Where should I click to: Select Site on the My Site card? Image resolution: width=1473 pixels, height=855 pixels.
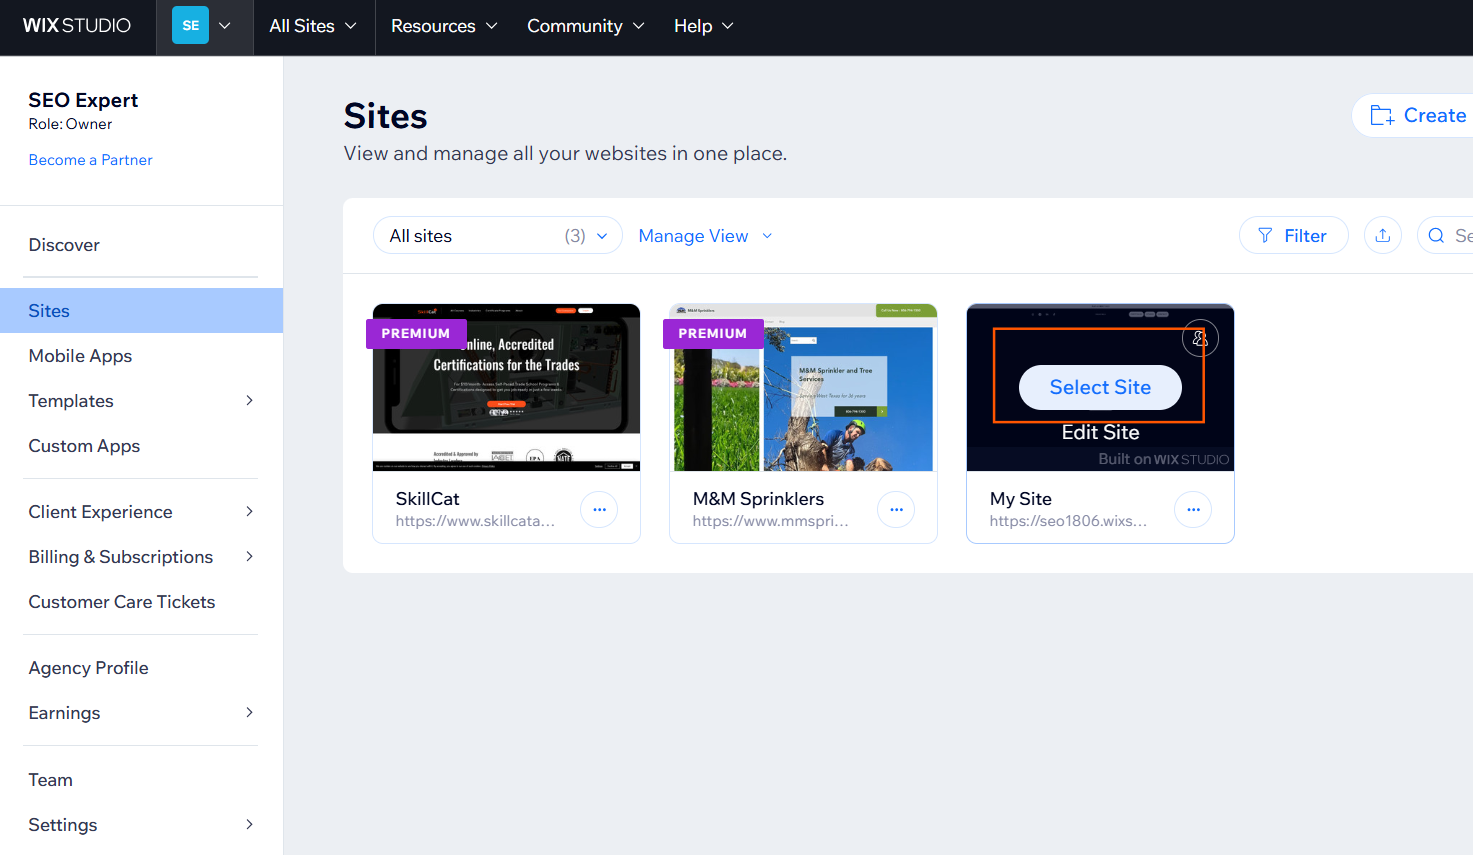(1100, 387)
